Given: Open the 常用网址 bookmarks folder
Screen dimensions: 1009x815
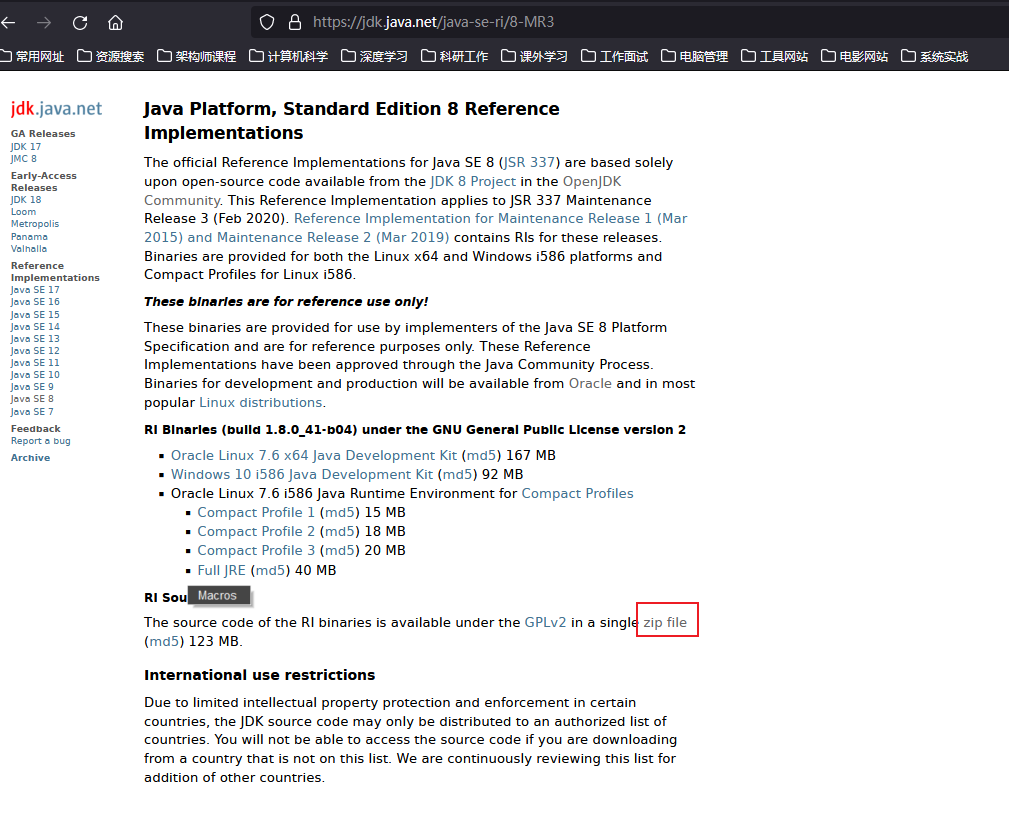Looking at the screenshot, I should click(32, 57).
